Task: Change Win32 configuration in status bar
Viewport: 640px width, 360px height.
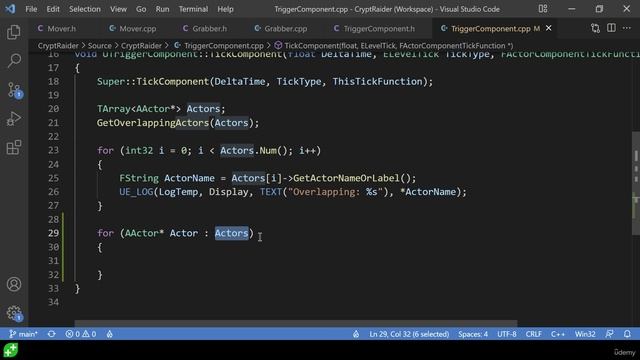Action: click(x=585, y=334)
